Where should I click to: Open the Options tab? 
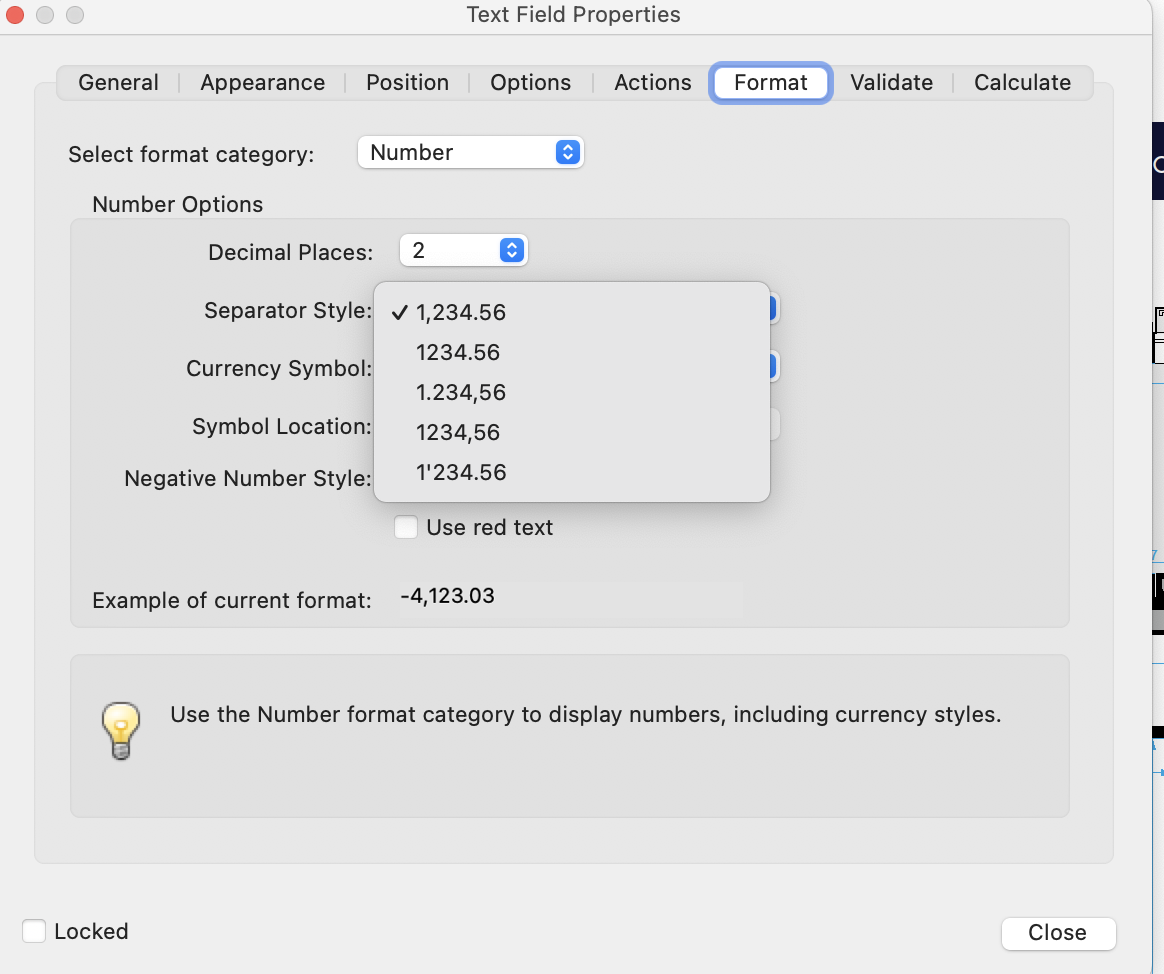pos(530,82)
